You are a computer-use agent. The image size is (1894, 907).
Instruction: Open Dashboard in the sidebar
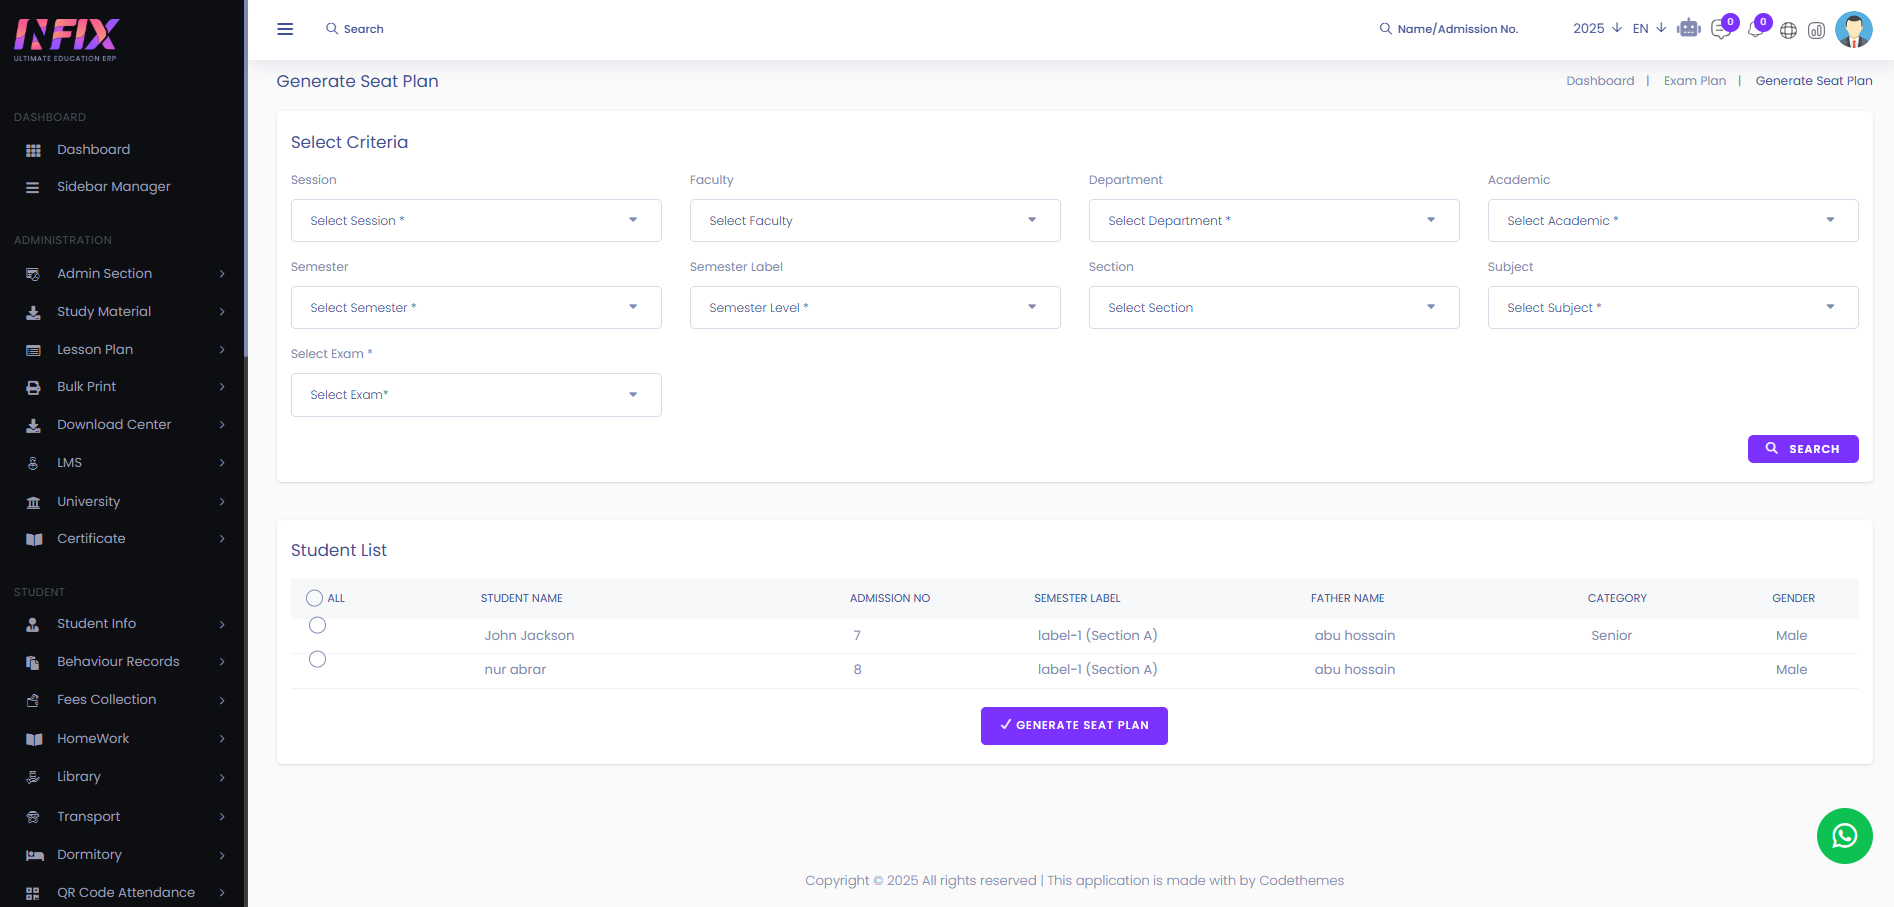tap(93, 150)
